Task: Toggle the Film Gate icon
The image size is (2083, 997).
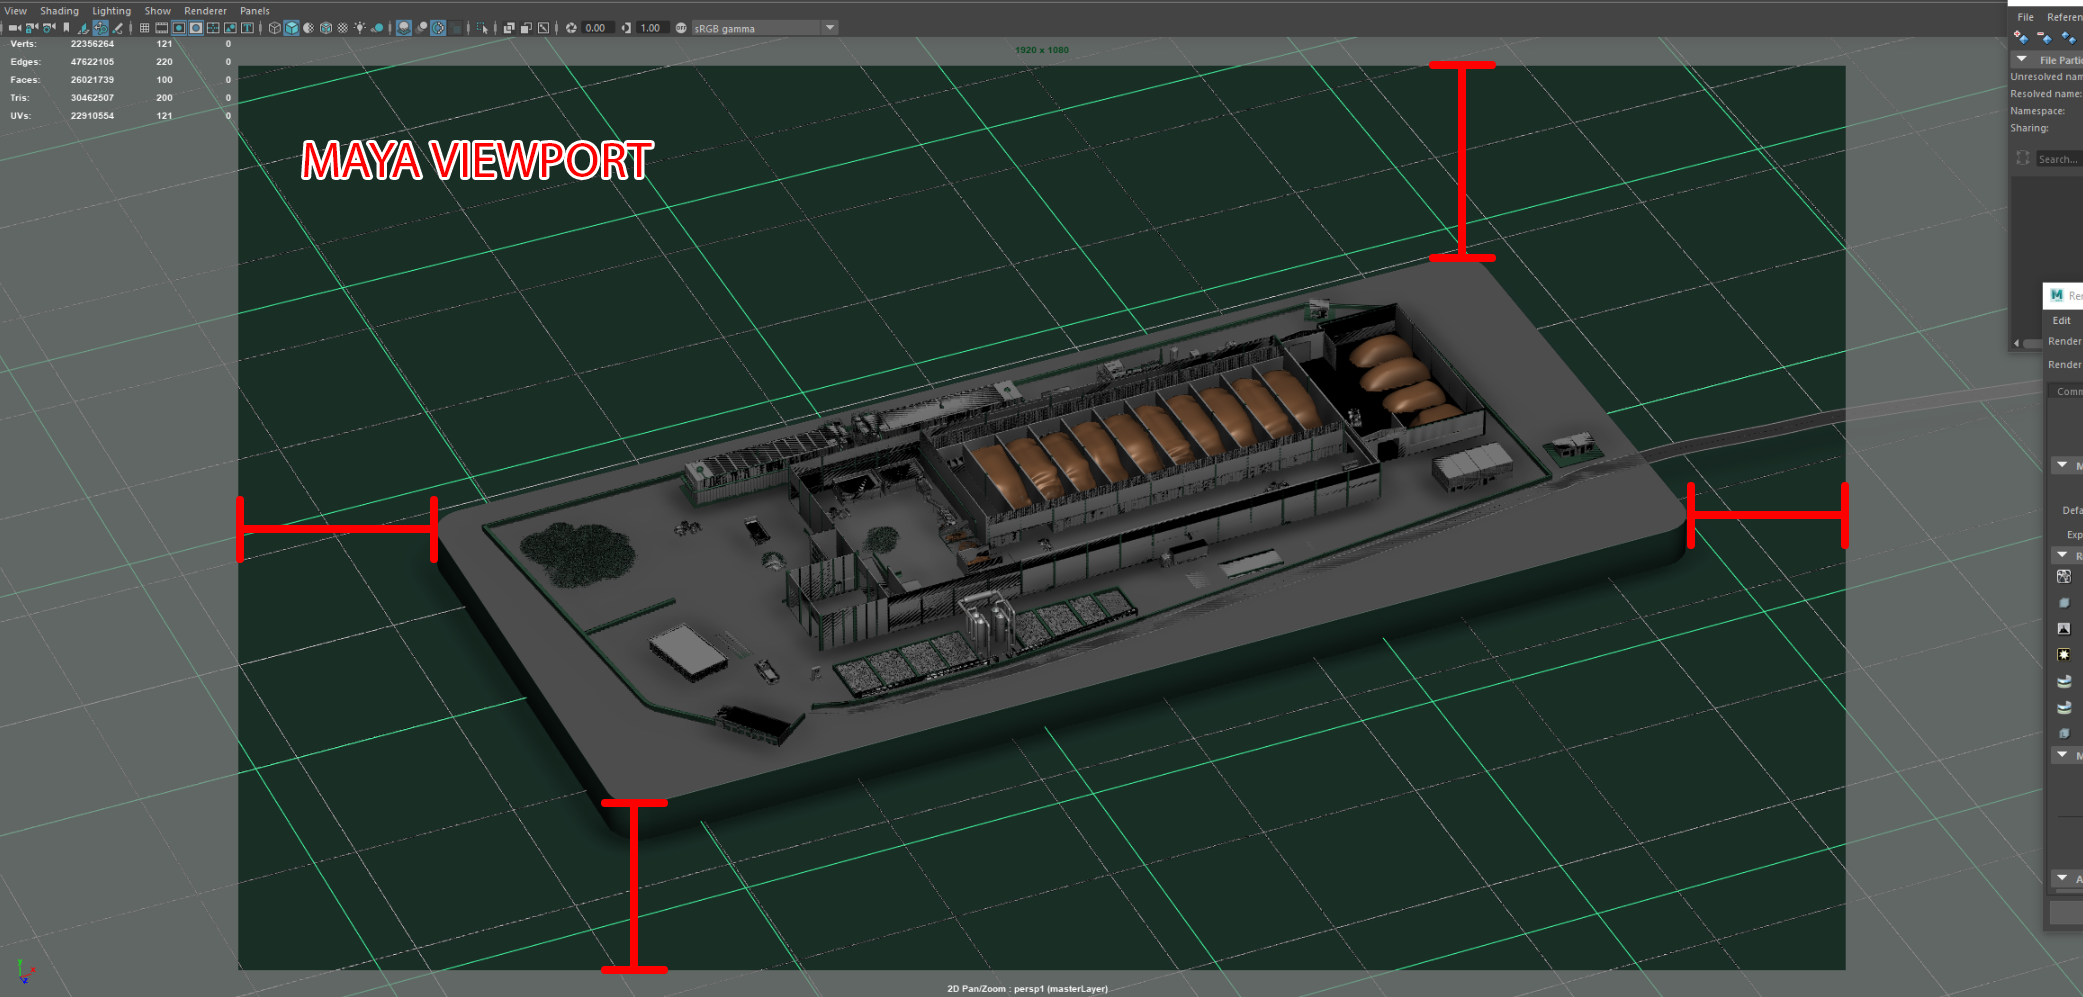Action: 161,28
